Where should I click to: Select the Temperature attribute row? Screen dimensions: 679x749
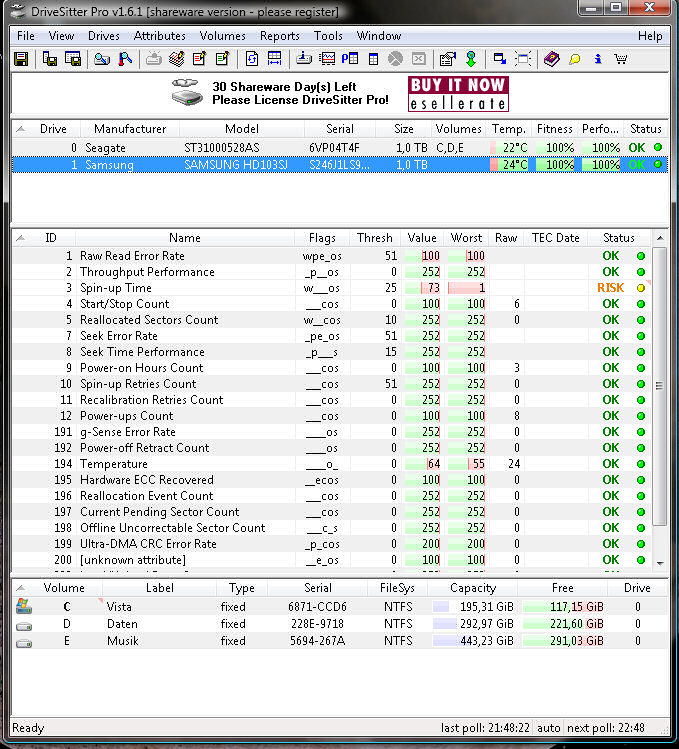pos(332,464)
